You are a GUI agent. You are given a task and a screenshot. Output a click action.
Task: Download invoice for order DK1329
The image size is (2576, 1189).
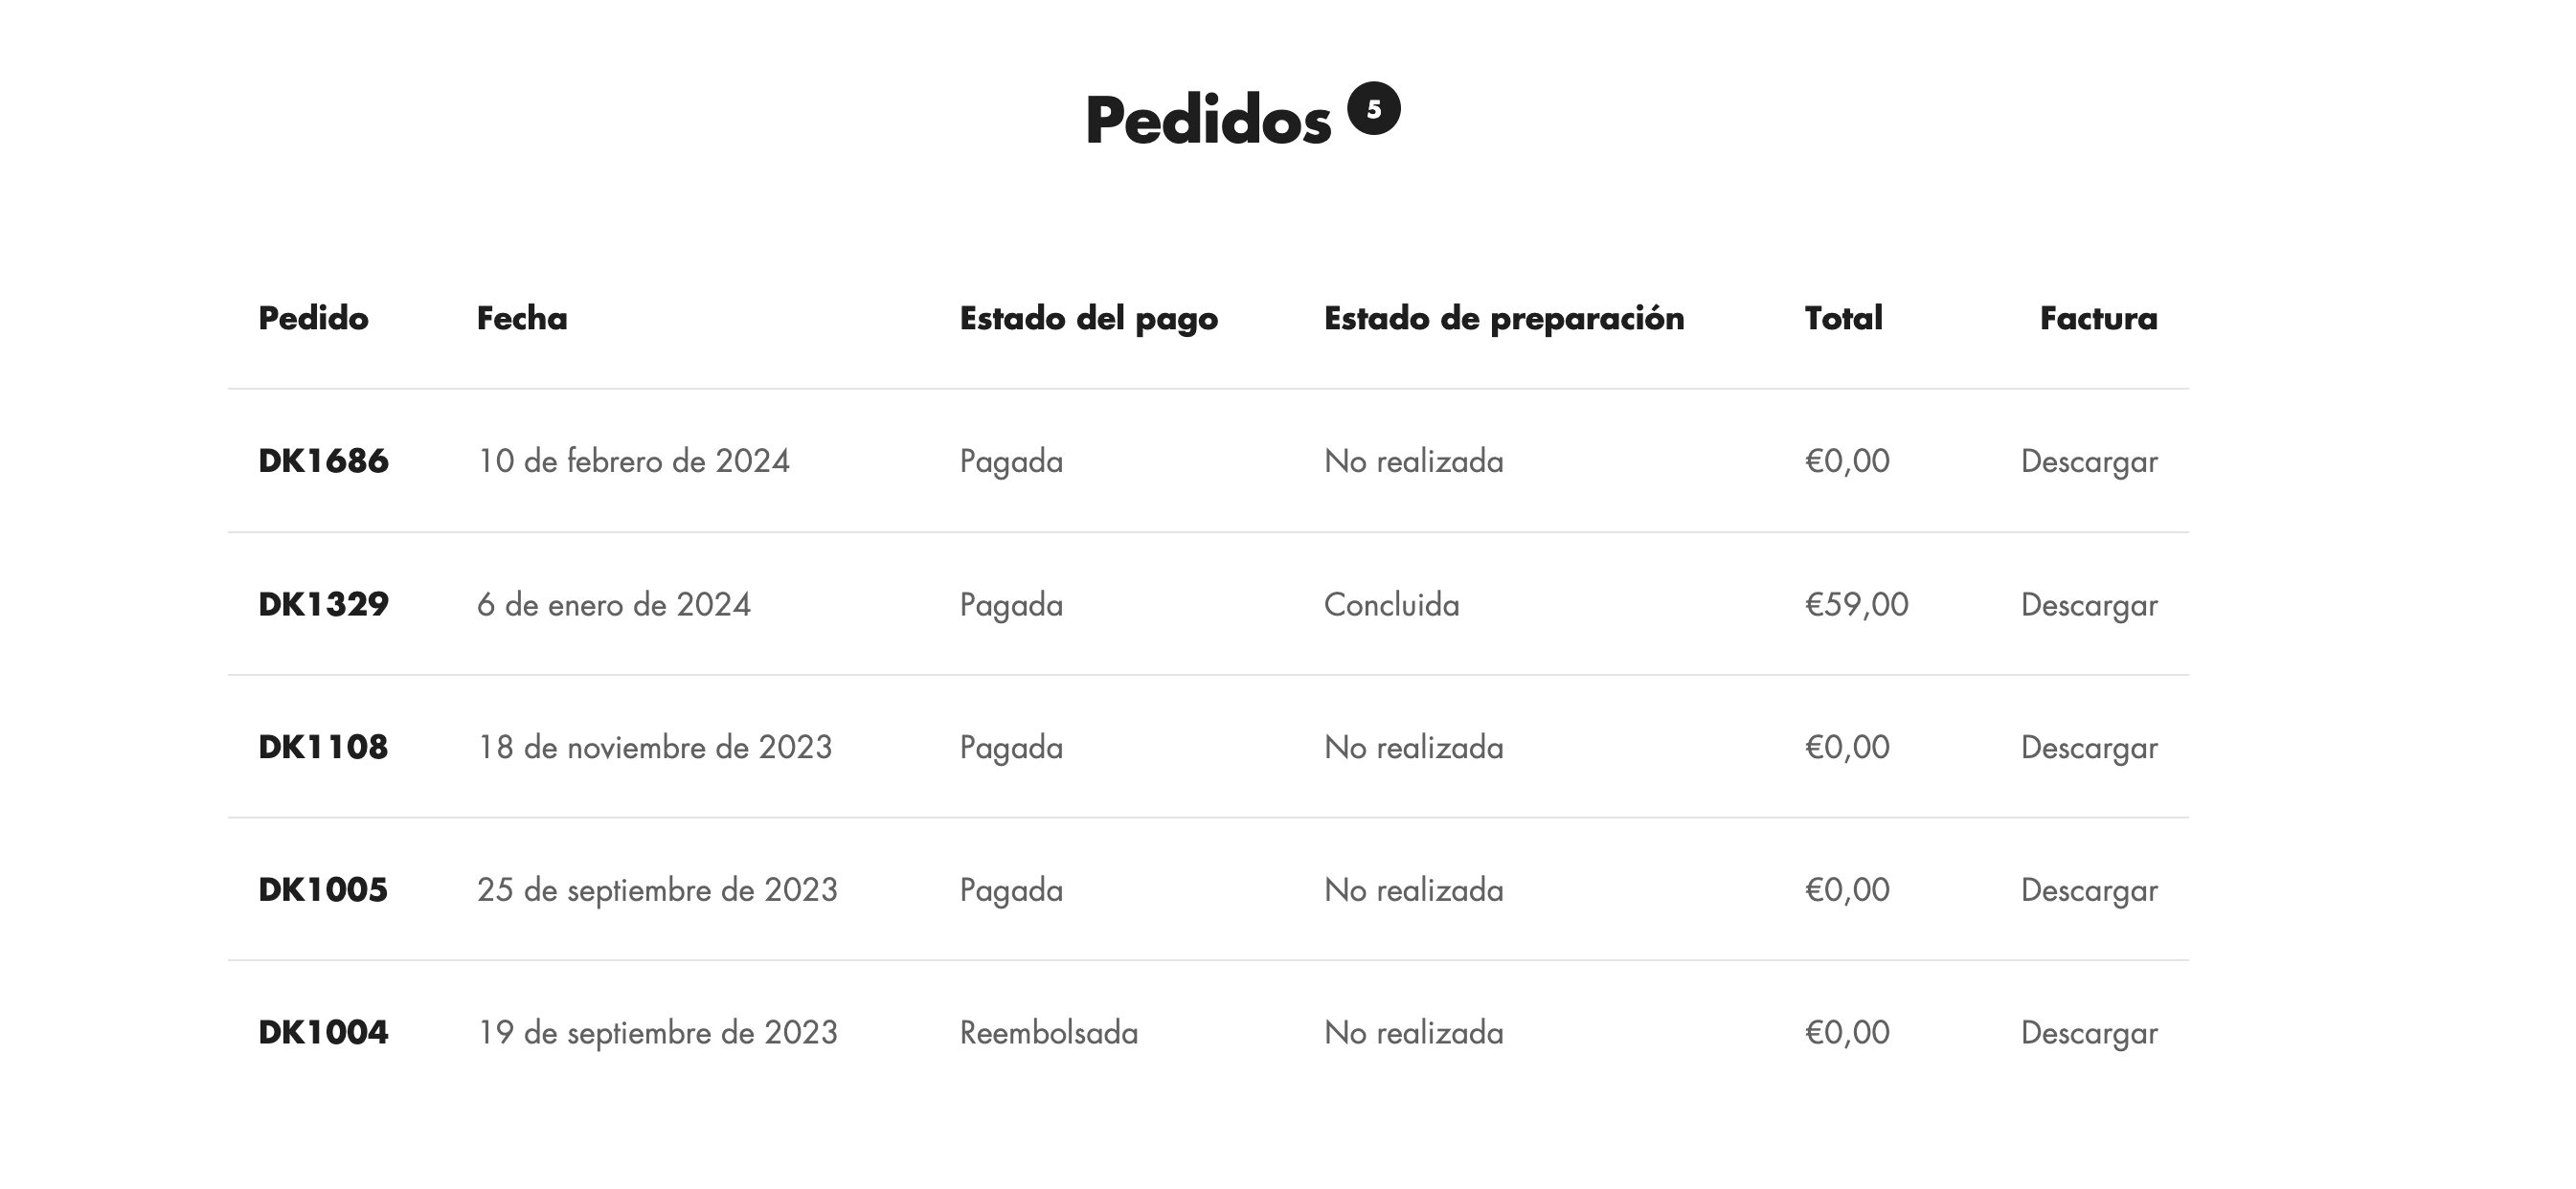click(x=2089, y=605)
